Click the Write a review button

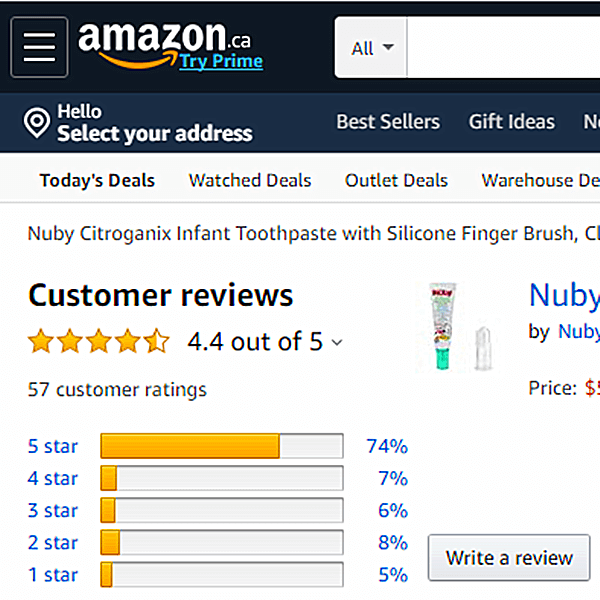coord(509,558)
